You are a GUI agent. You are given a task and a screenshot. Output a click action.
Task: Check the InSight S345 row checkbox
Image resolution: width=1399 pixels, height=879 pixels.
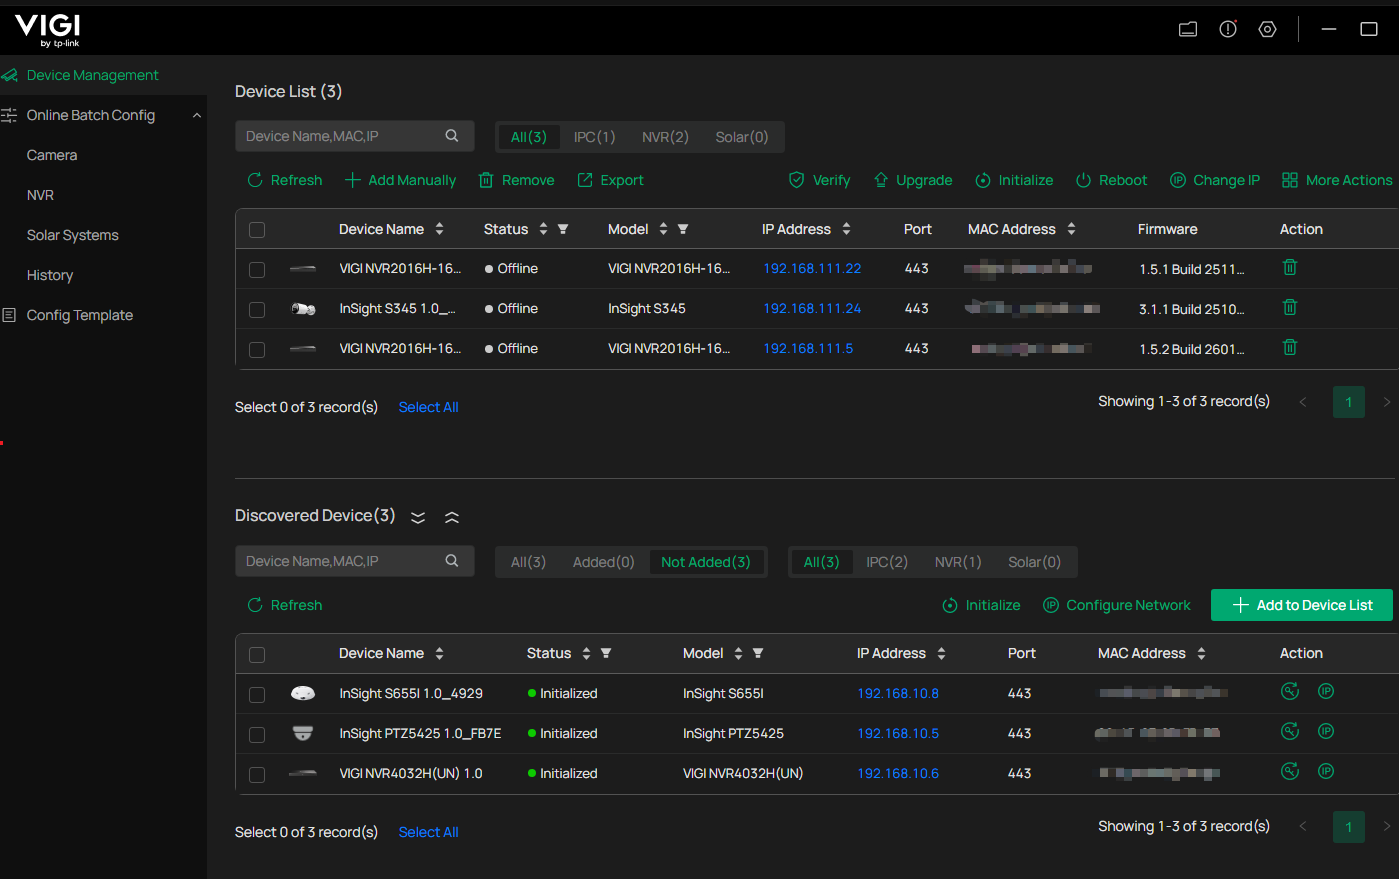(x=257, y=310)
